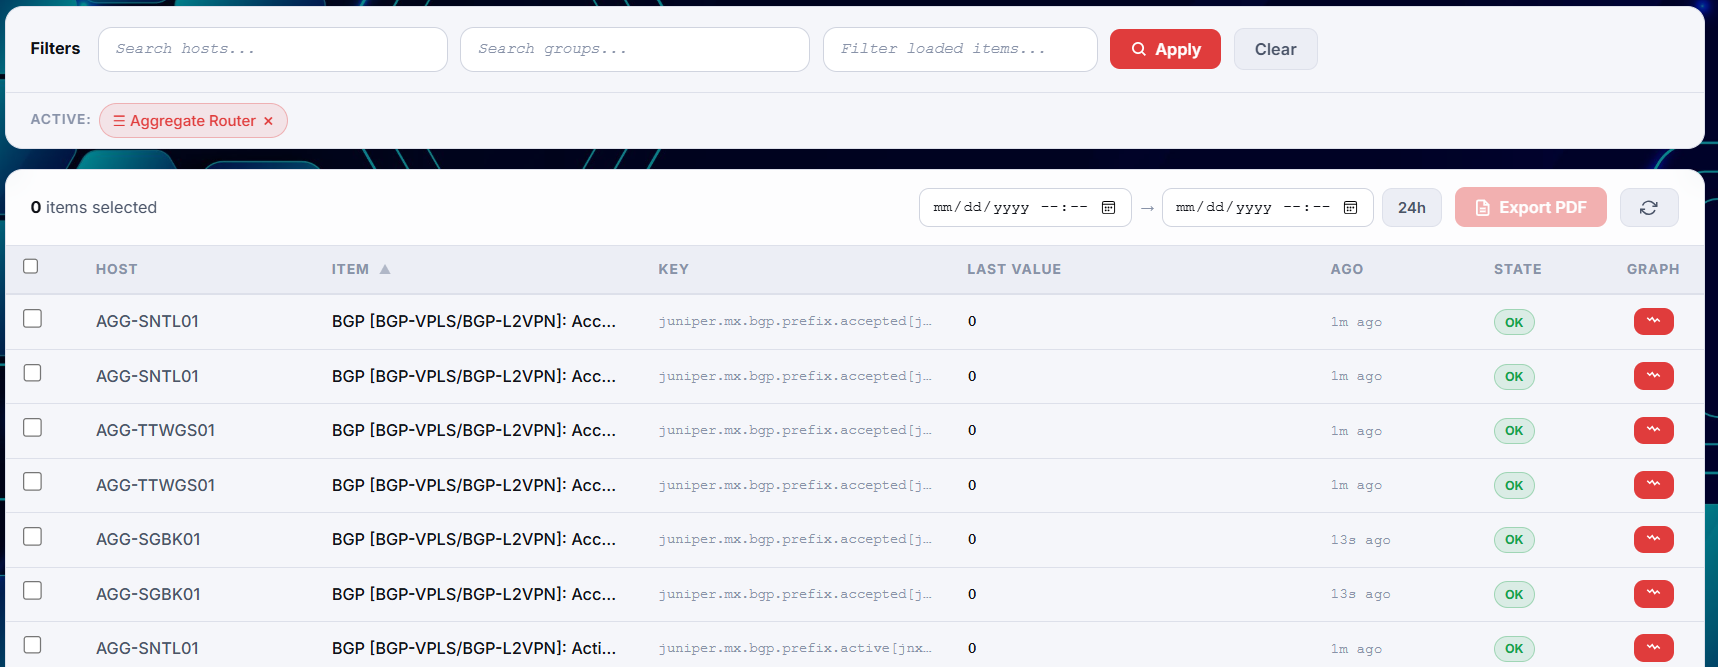Open graph for first AGG-SNTL01 row
1718x667 pixels.
[1654, 321]
